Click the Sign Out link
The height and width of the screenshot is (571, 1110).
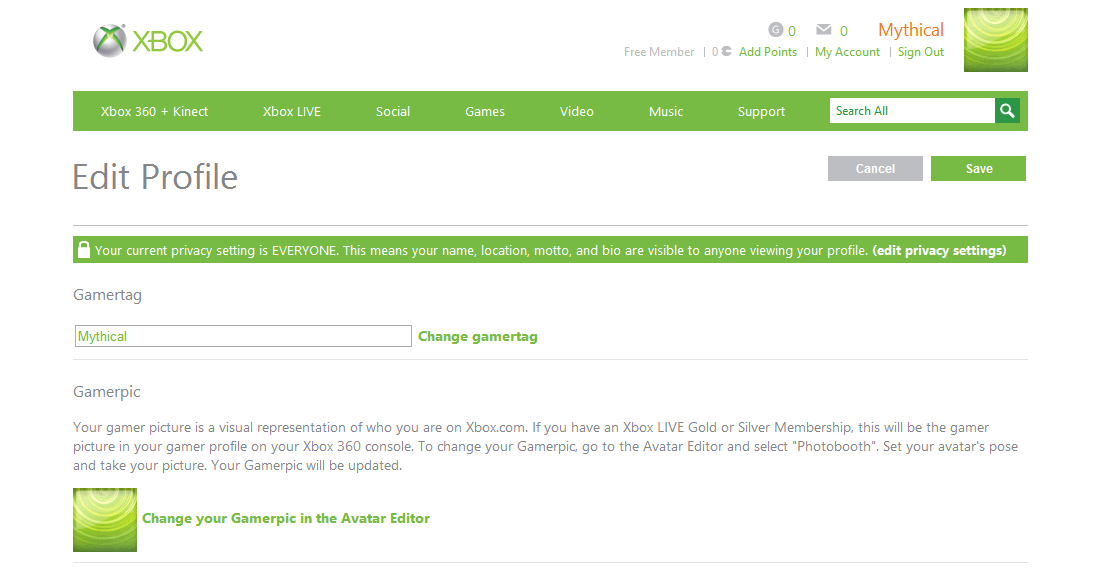(921, 52)
